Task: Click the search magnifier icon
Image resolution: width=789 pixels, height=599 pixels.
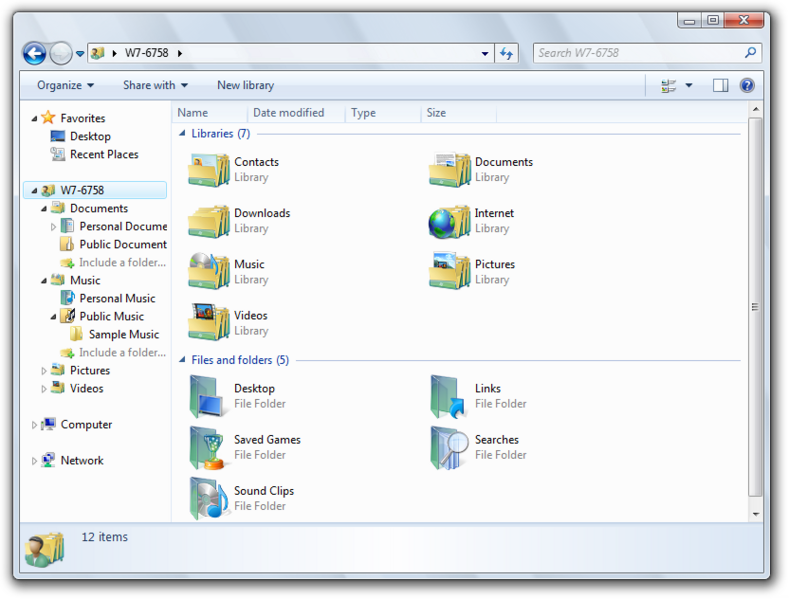Action: pos(750,52)
